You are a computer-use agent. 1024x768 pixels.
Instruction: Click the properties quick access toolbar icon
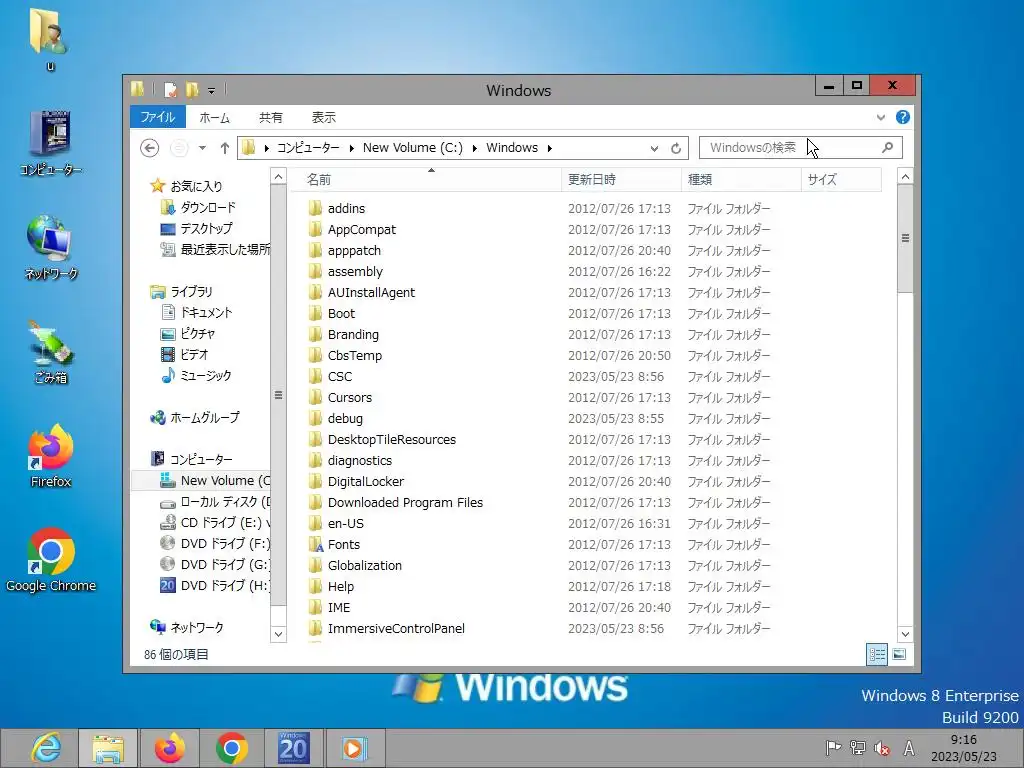tap(170, 89)
